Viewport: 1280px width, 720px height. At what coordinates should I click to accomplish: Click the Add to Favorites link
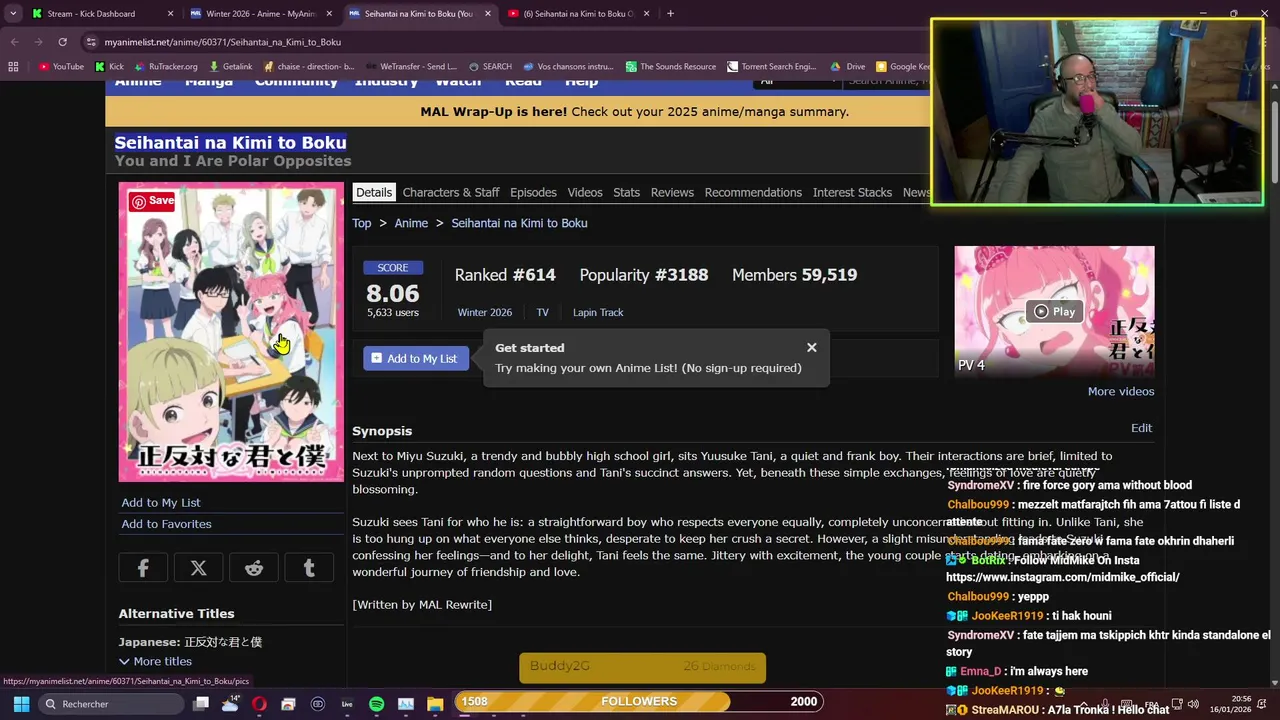[166, 524]
